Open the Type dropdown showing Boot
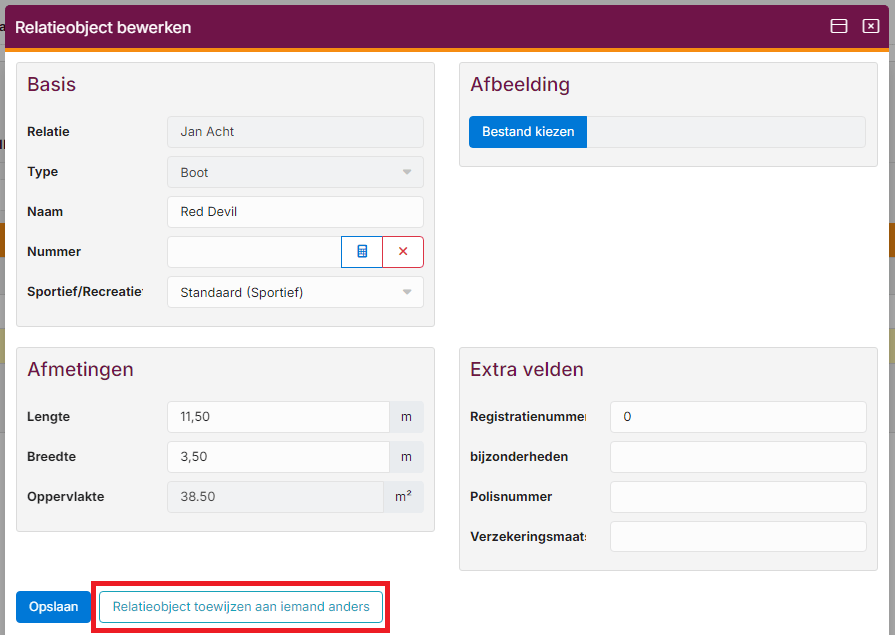The height and width of the screenshot is (635, 895). pyautogui.click(x=295, y=172)
